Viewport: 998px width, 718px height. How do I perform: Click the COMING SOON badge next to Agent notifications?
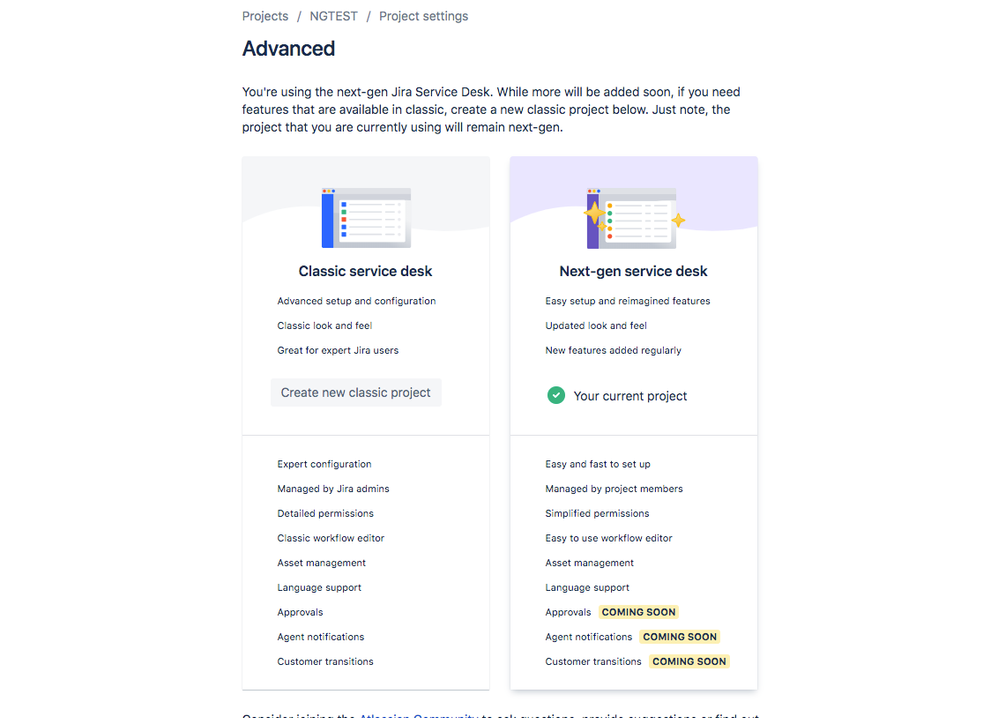click(x=679, y=636)
